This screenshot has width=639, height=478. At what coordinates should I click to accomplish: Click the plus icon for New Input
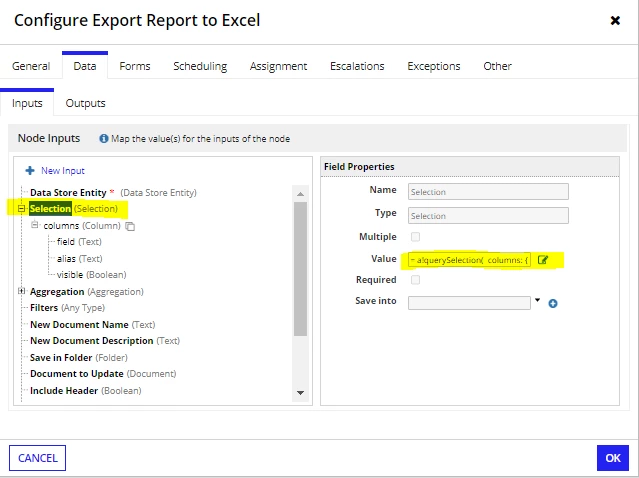point(30,170)
